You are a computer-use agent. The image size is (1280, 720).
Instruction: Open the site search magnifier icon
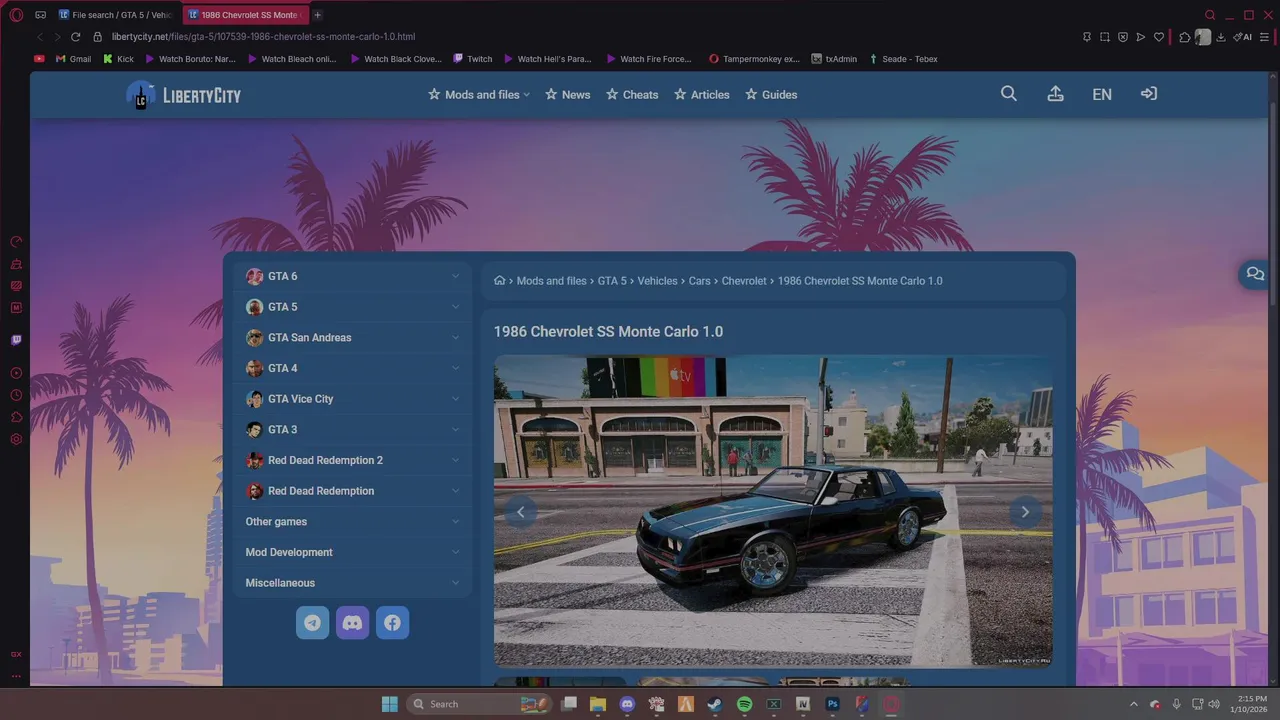pos(1008,94)
